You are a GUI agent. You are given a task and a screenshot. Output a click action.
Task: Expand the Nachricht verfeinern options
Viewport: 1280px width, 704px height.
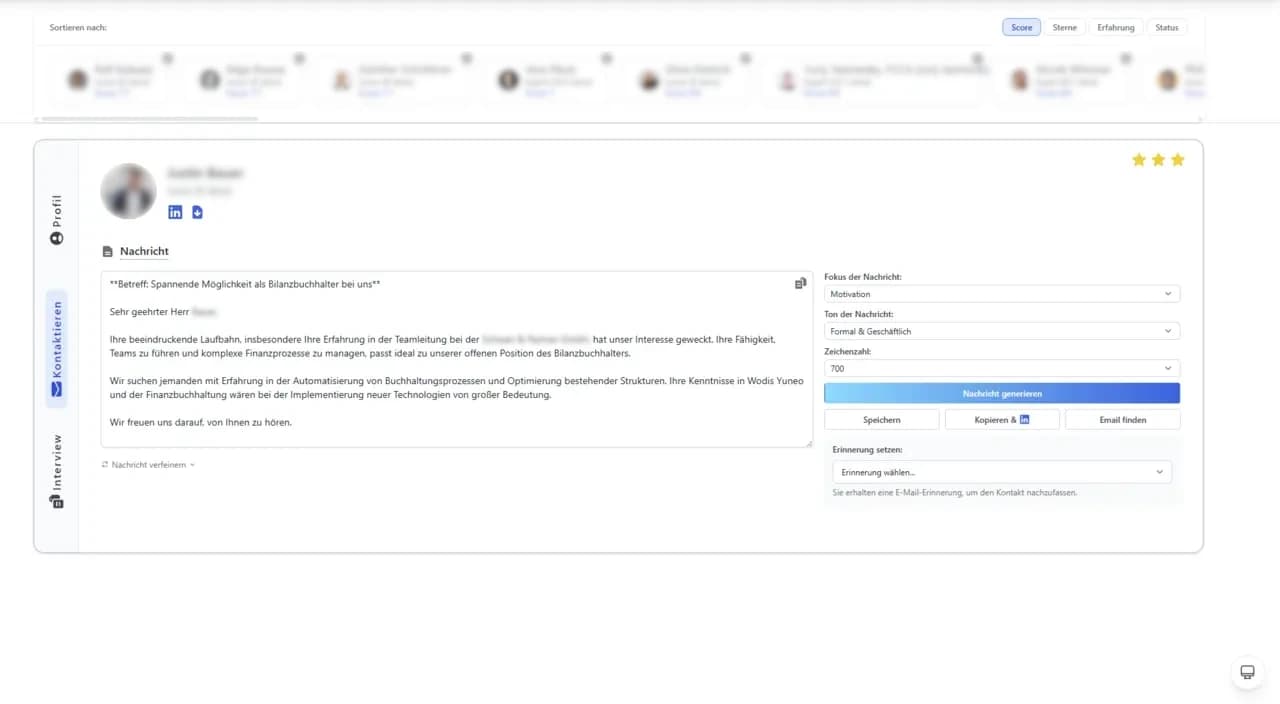[x=148, y=465]
